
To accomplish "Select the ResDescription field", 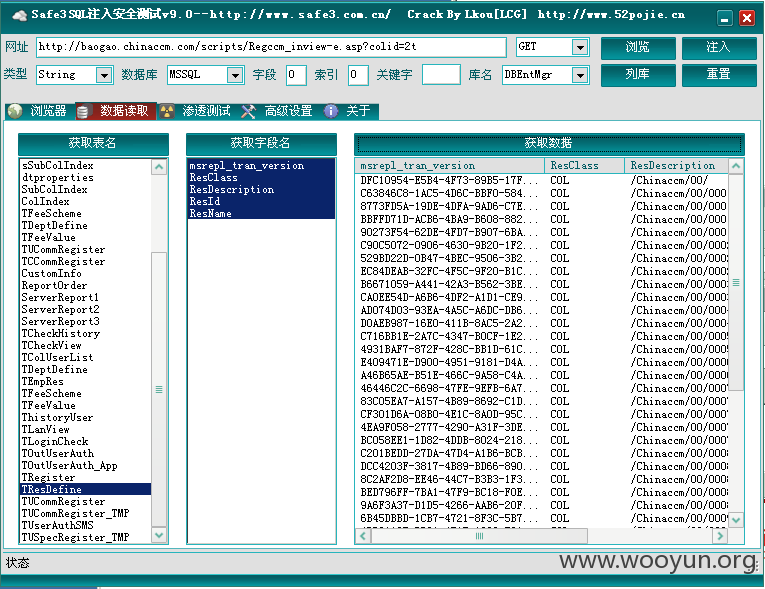I will [x=261, y=189].
